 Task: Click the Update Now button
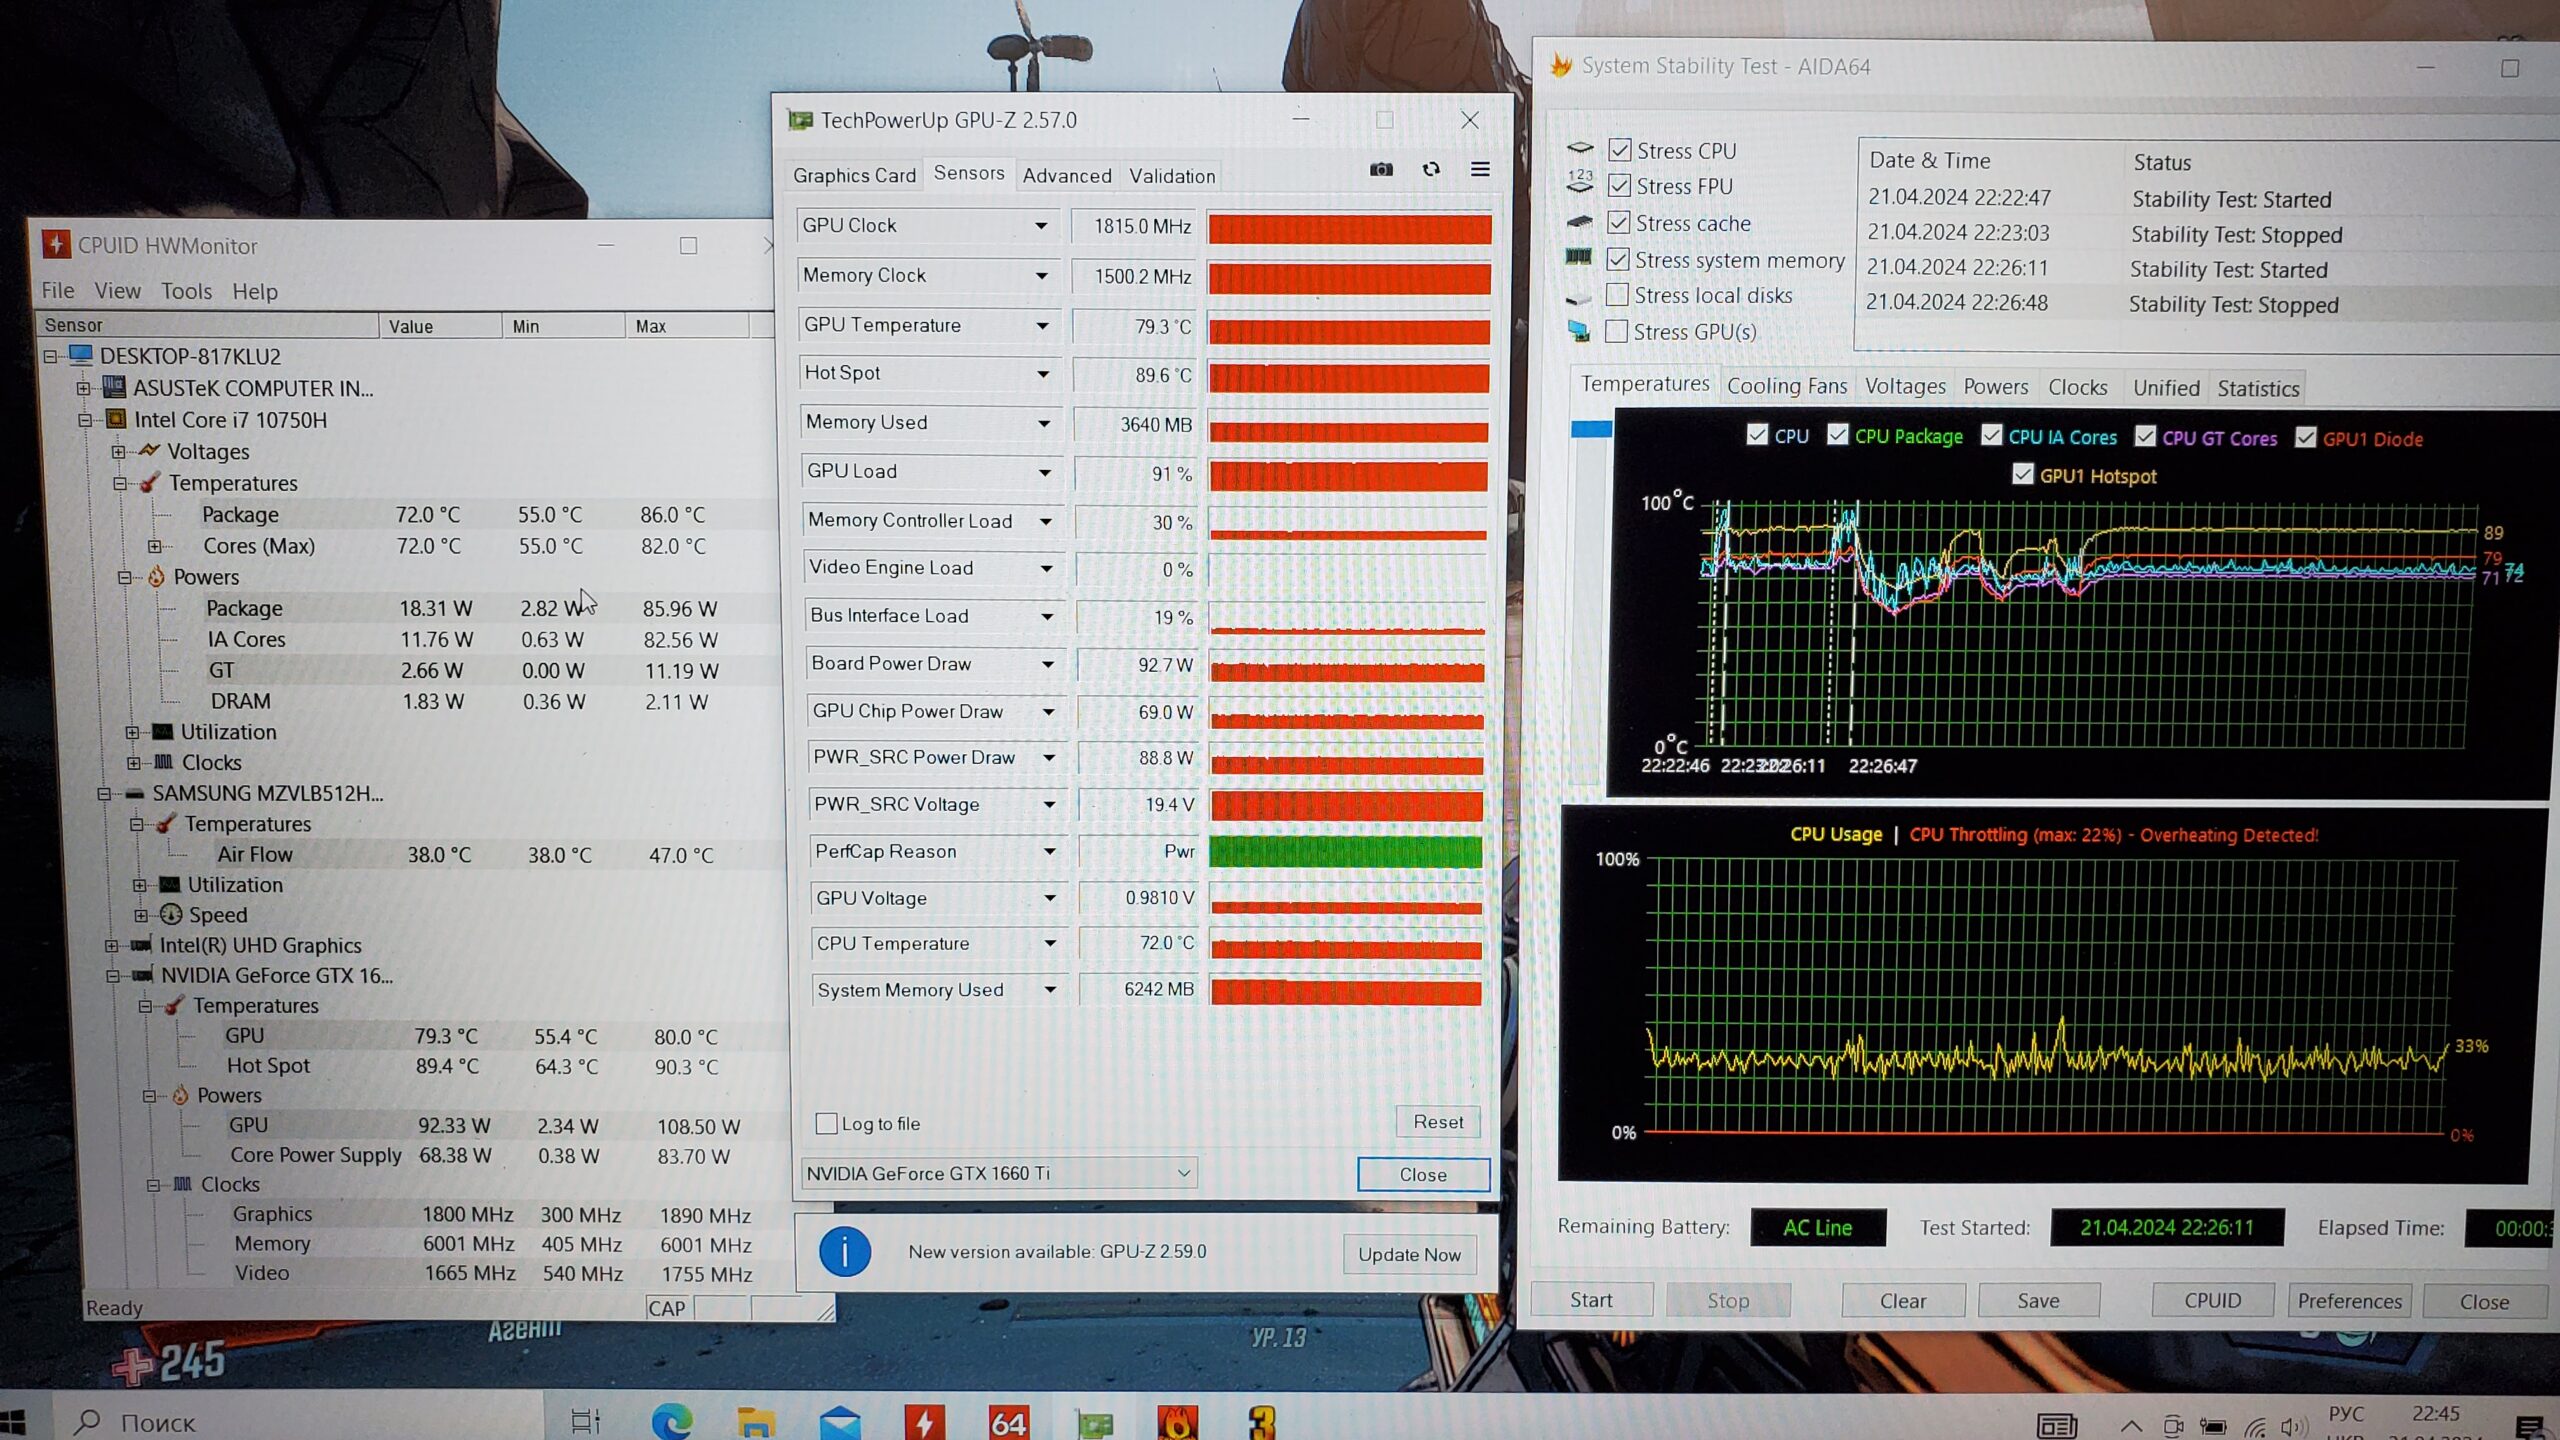point(1409,1254)
